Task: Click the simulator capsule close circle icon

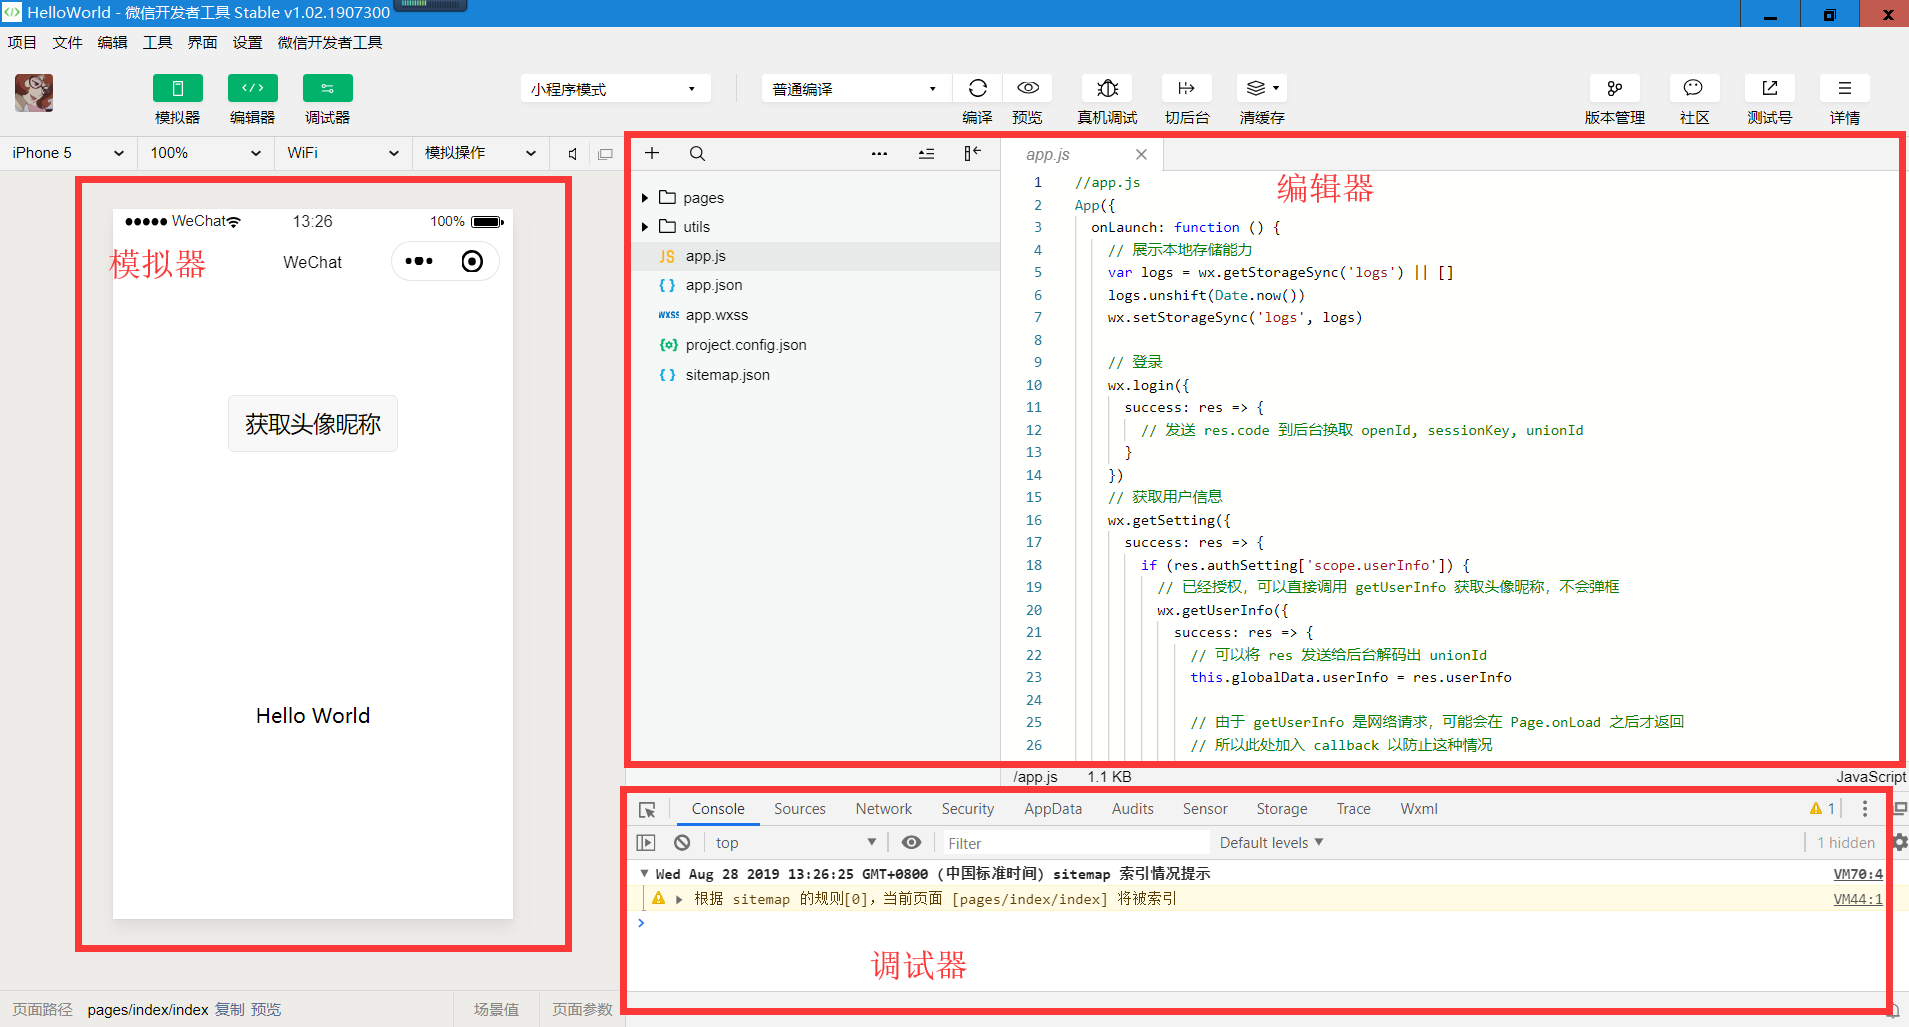Action: (x=472, y=261)
